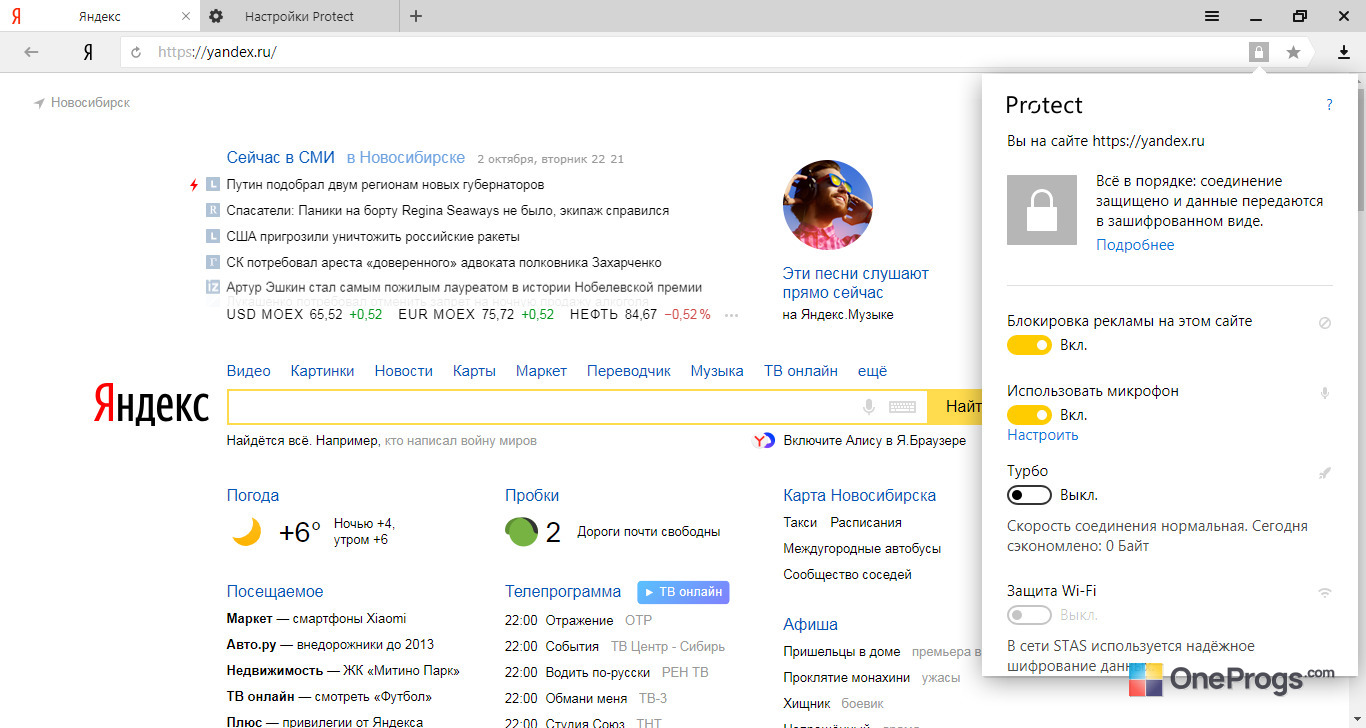Open the Пробки section link
The height and width of the screenshot is (728, 1366).
tap(532, 495)
